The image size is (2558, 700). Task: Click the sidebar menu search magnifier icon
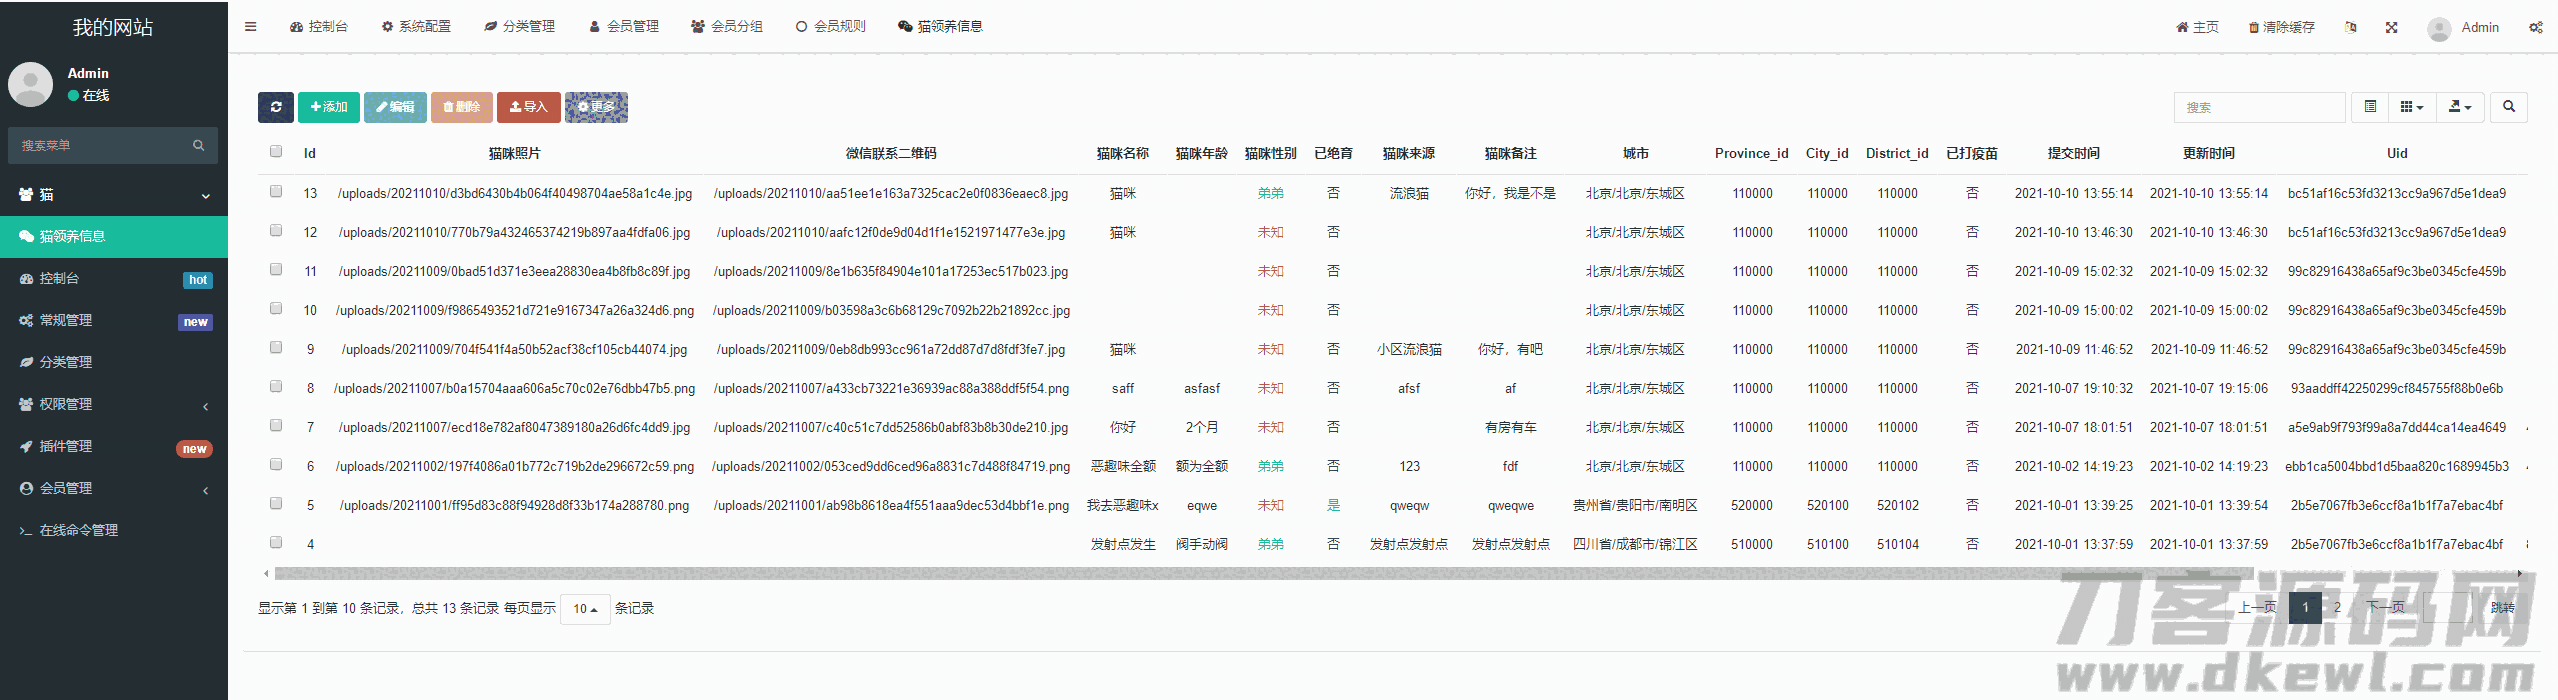point(199,145)
